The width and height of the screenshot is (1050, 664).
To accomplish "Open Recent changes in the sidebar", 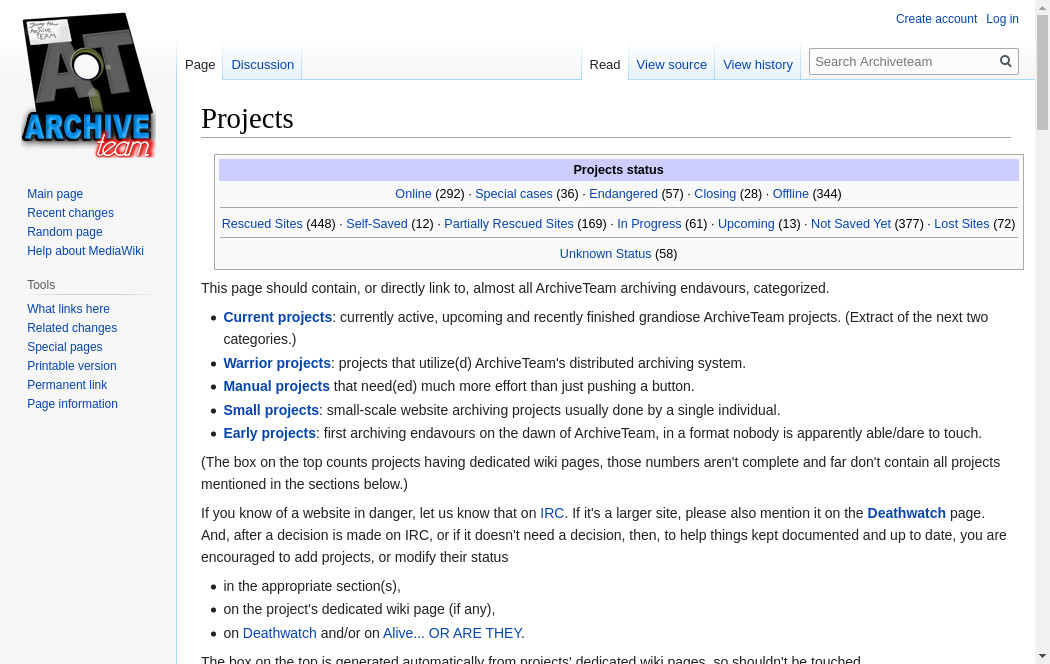I will tap(70, 213).
